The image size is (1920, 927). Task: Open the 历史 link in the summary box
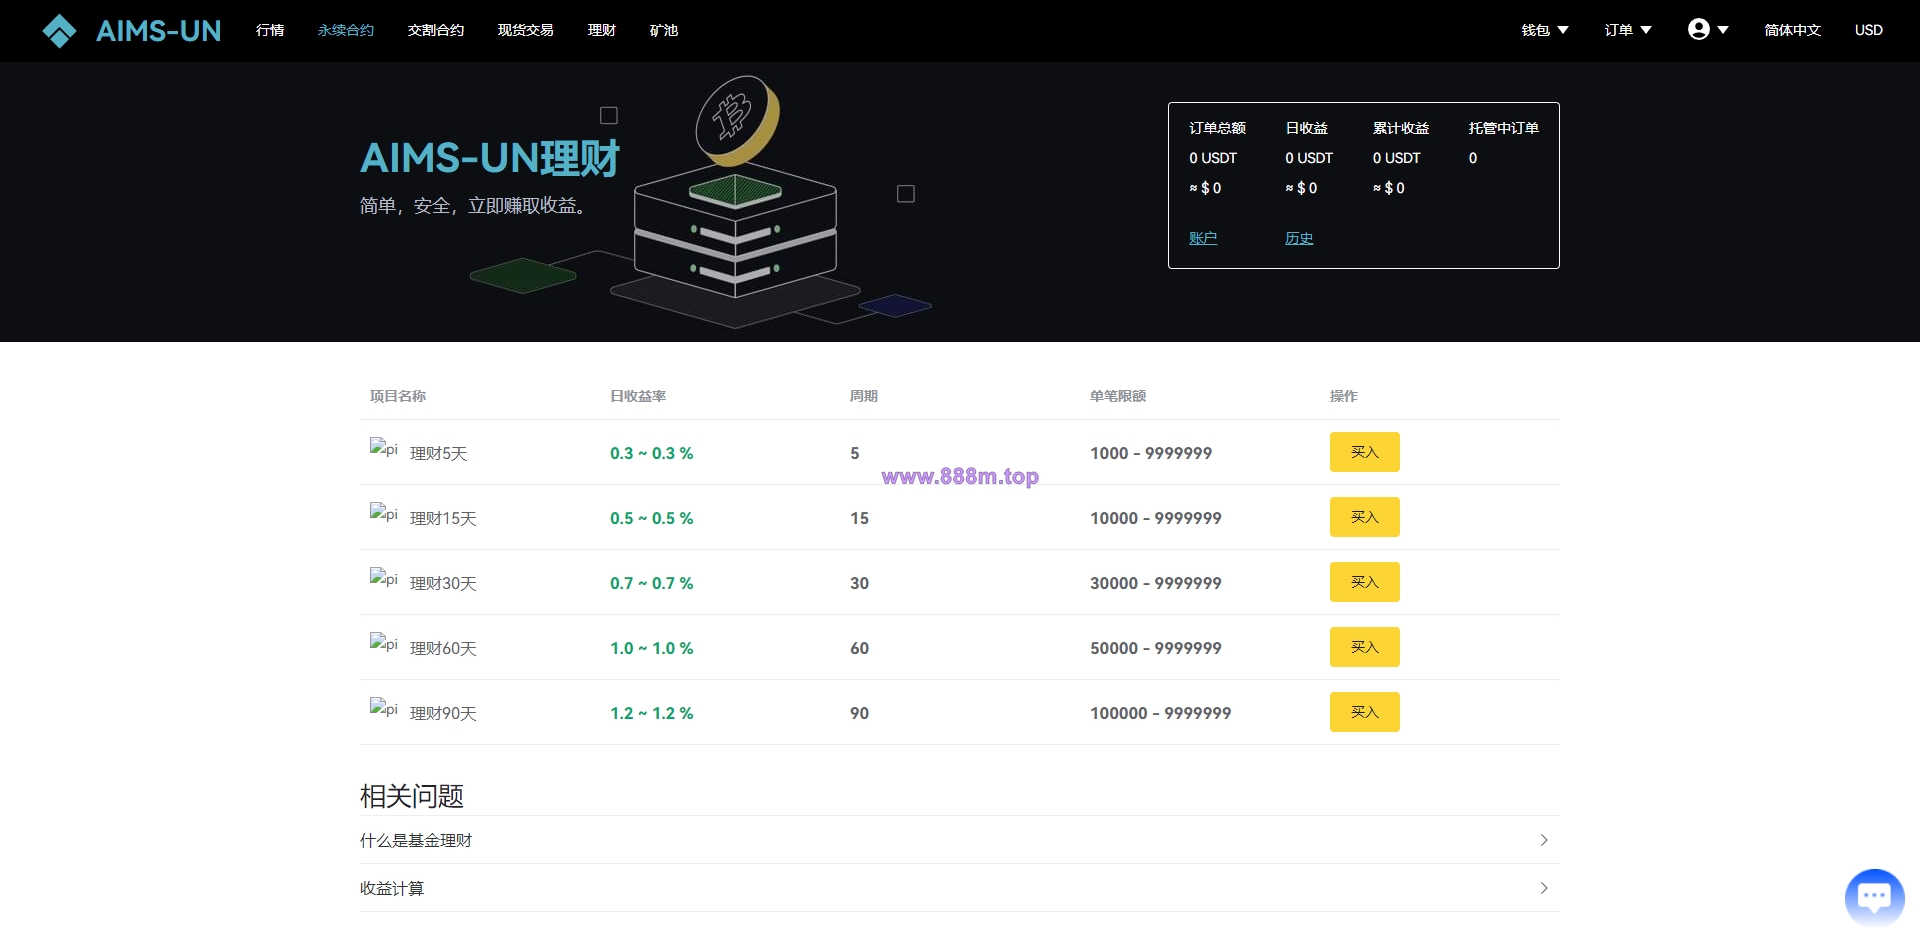(1299, 238)
